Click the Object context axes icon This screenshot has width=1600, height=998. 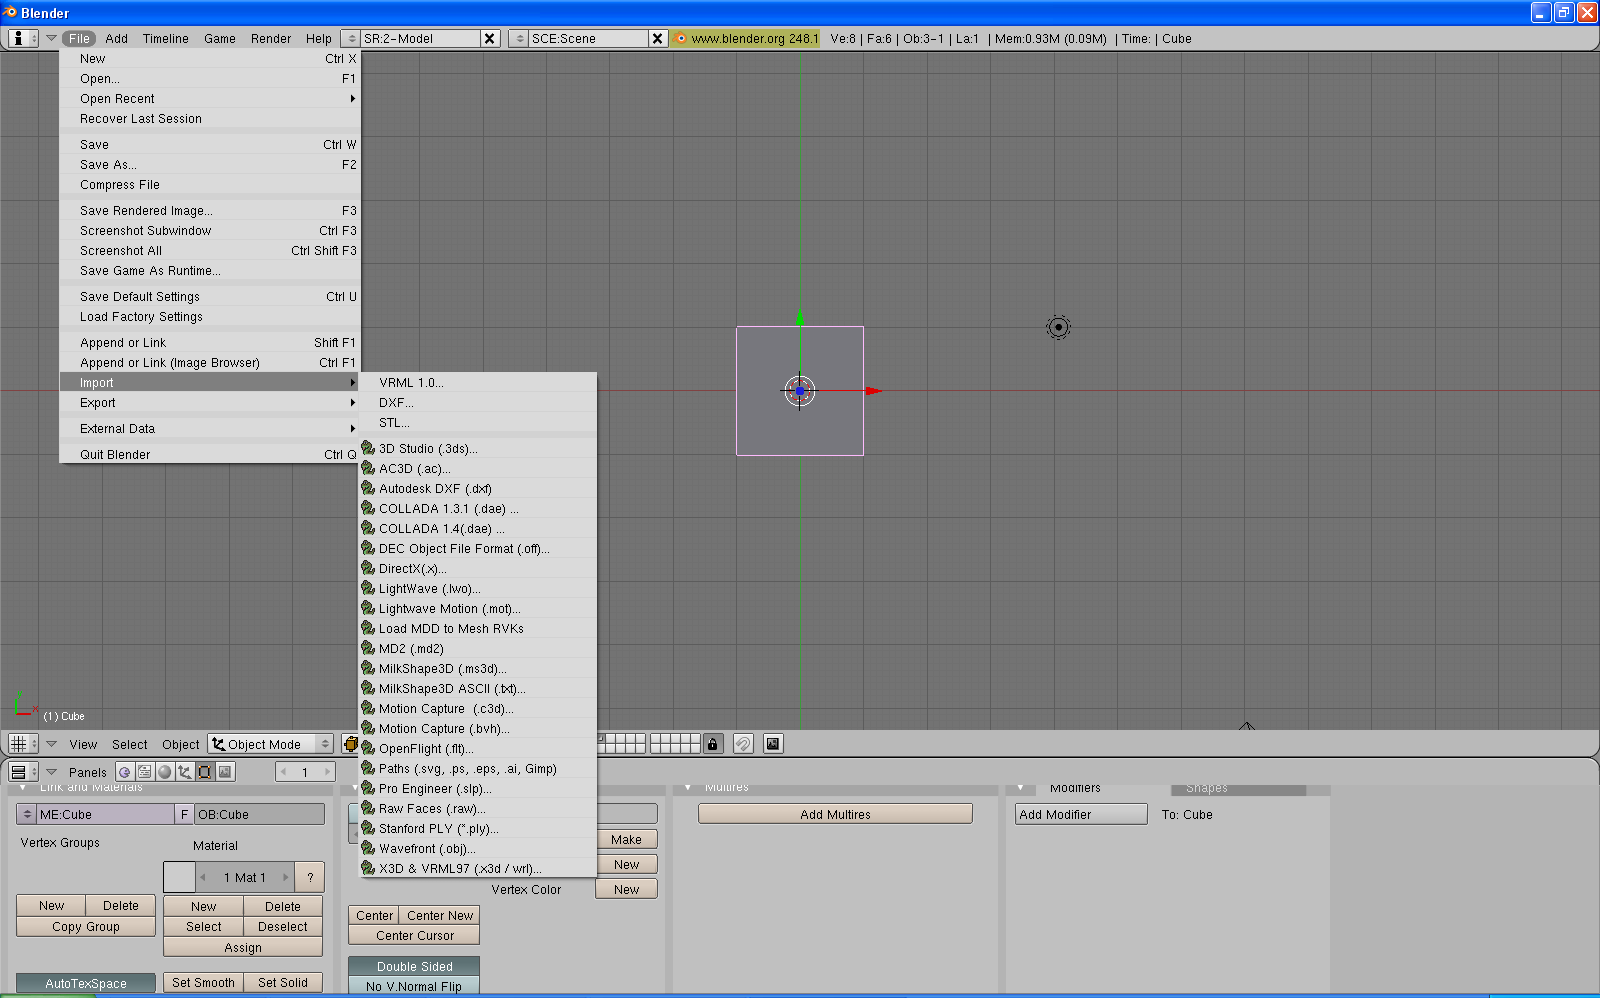click(x=185, y=772)
